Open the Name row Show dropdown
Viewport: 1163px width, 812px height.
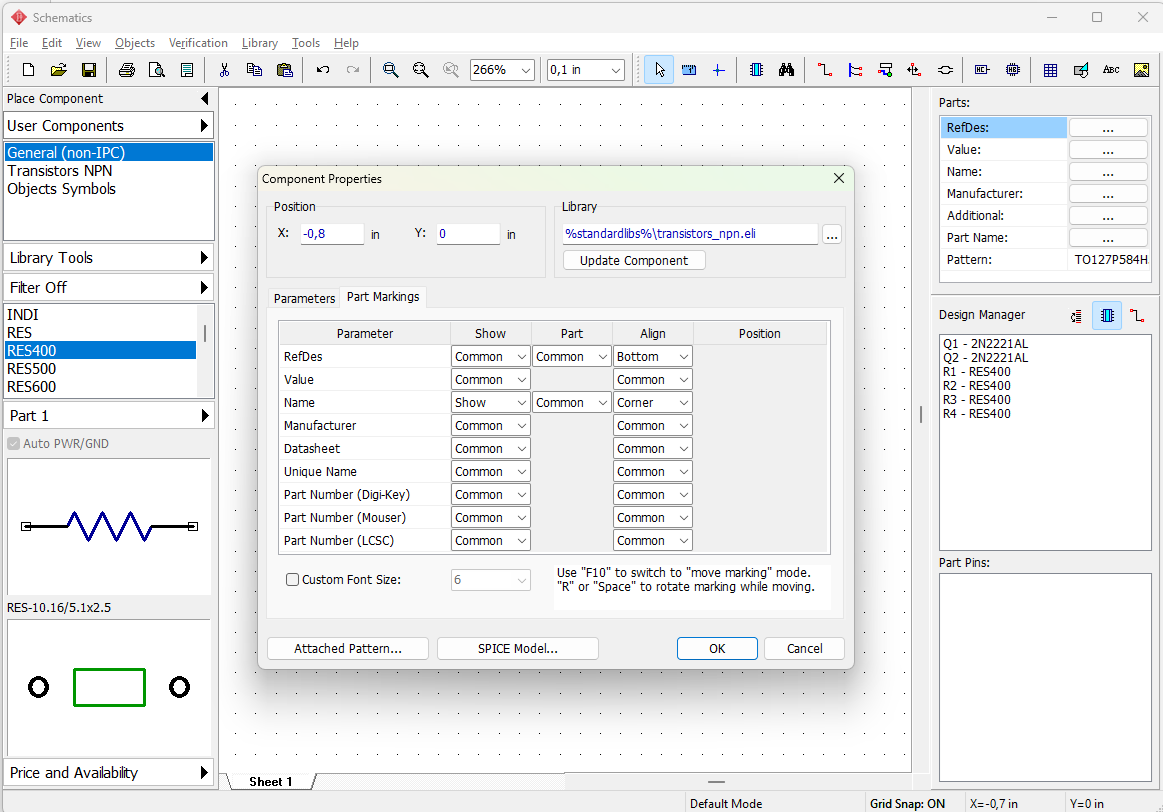pos(490,403)
